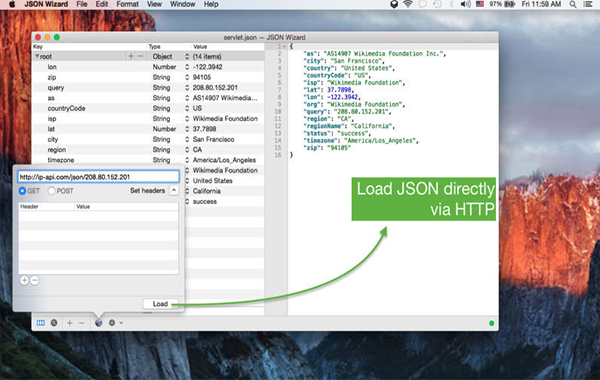The image size is (600, 380).
Task: Click the Load button
Action: (160, 304)
